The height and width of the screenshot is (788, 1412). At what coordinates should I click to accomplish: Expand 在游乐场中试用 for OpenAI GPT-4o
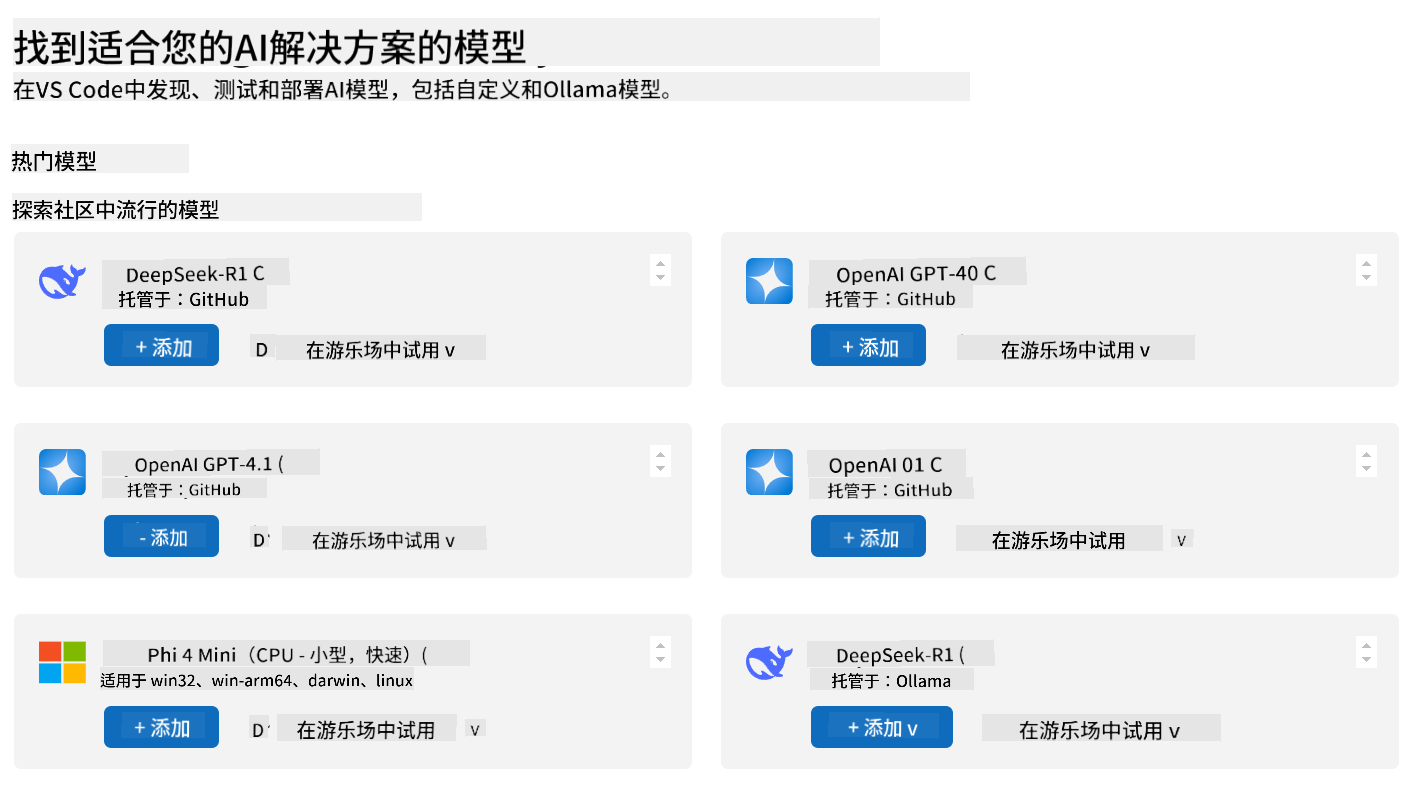click(1076, 349)
